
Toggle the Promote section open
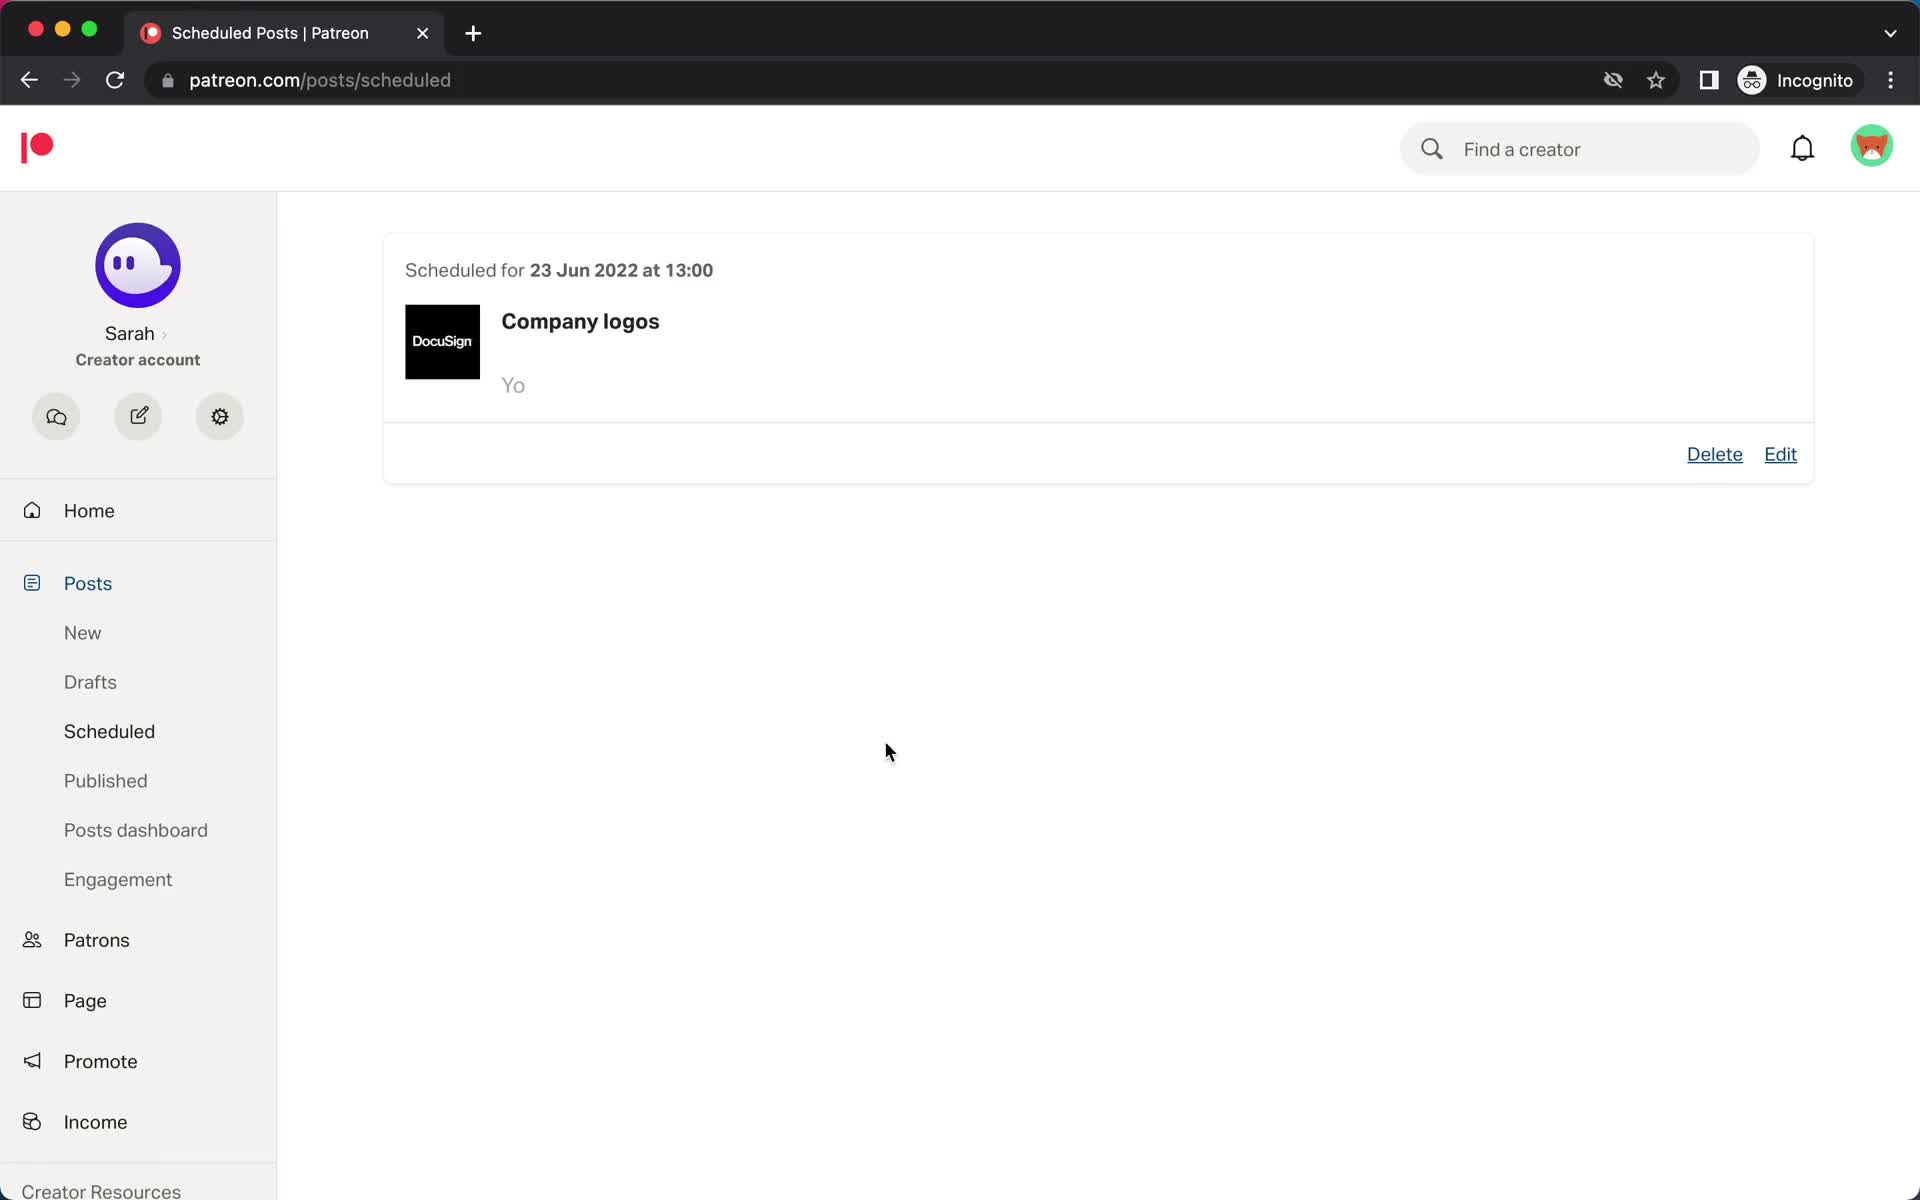click(x=100, y=1060)
